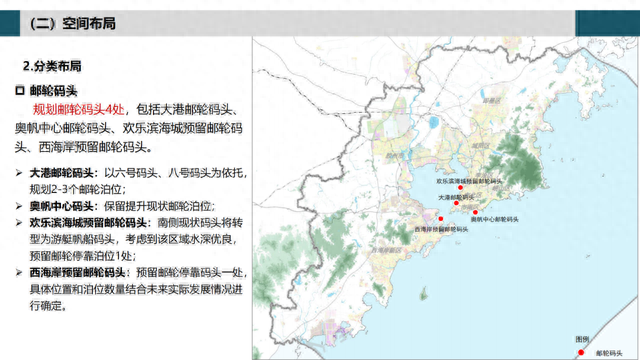Click the arrow bullet beside 欢乐滨海城预留邮轮码头
Screen dimensions: 640x360
pos(19,223)
